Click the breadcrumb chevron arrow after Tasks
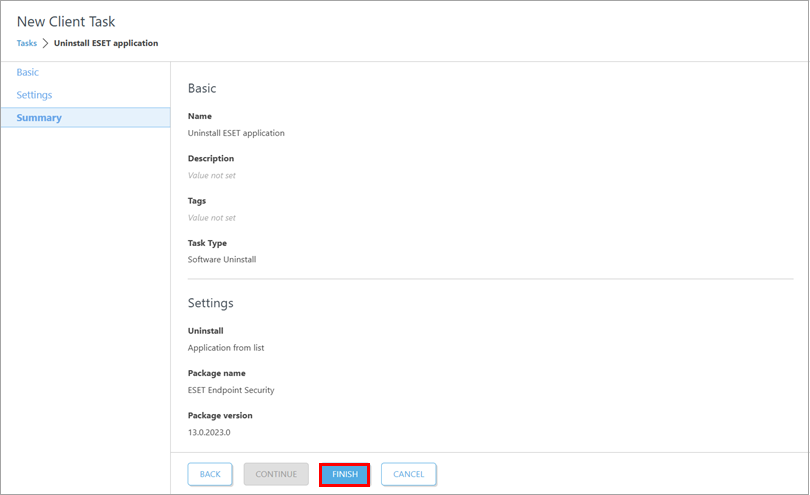 coord(45,43)
